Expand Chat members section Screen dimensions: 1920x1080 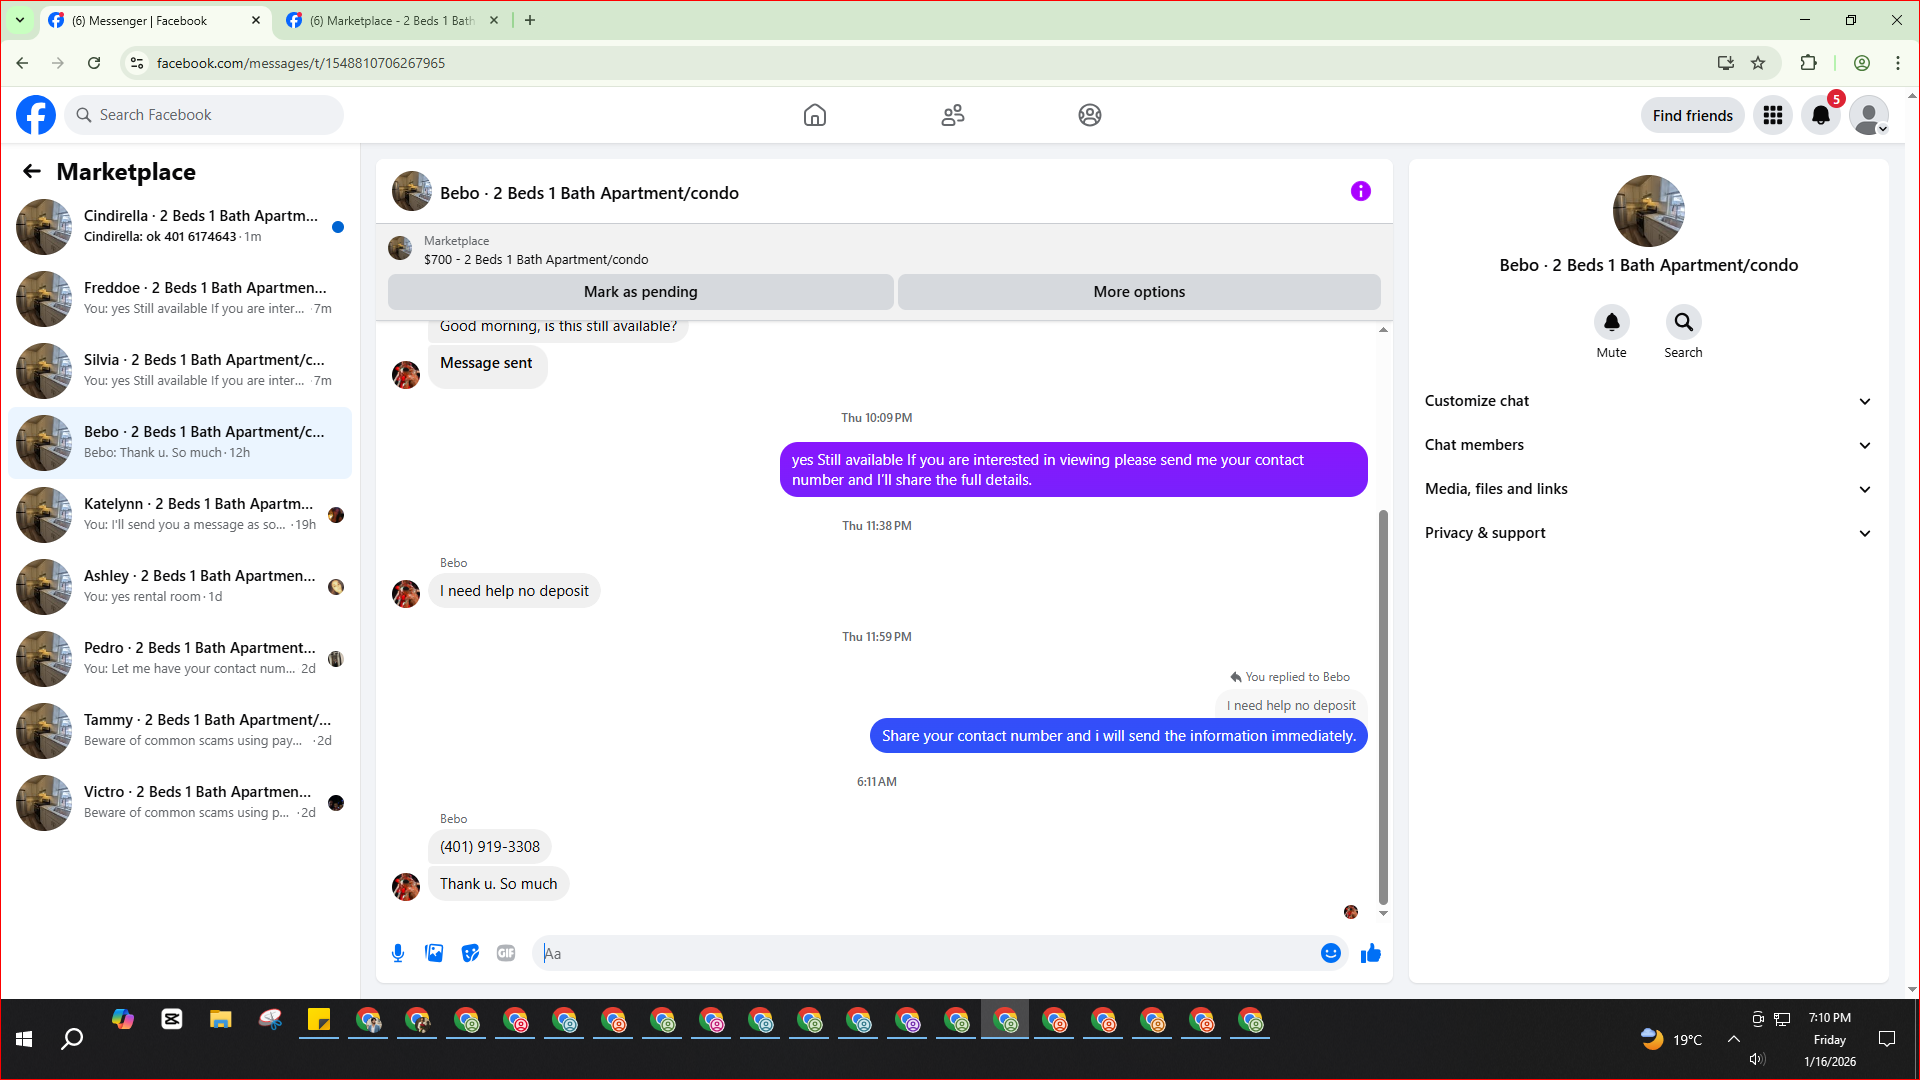(x=1648, y=445)
